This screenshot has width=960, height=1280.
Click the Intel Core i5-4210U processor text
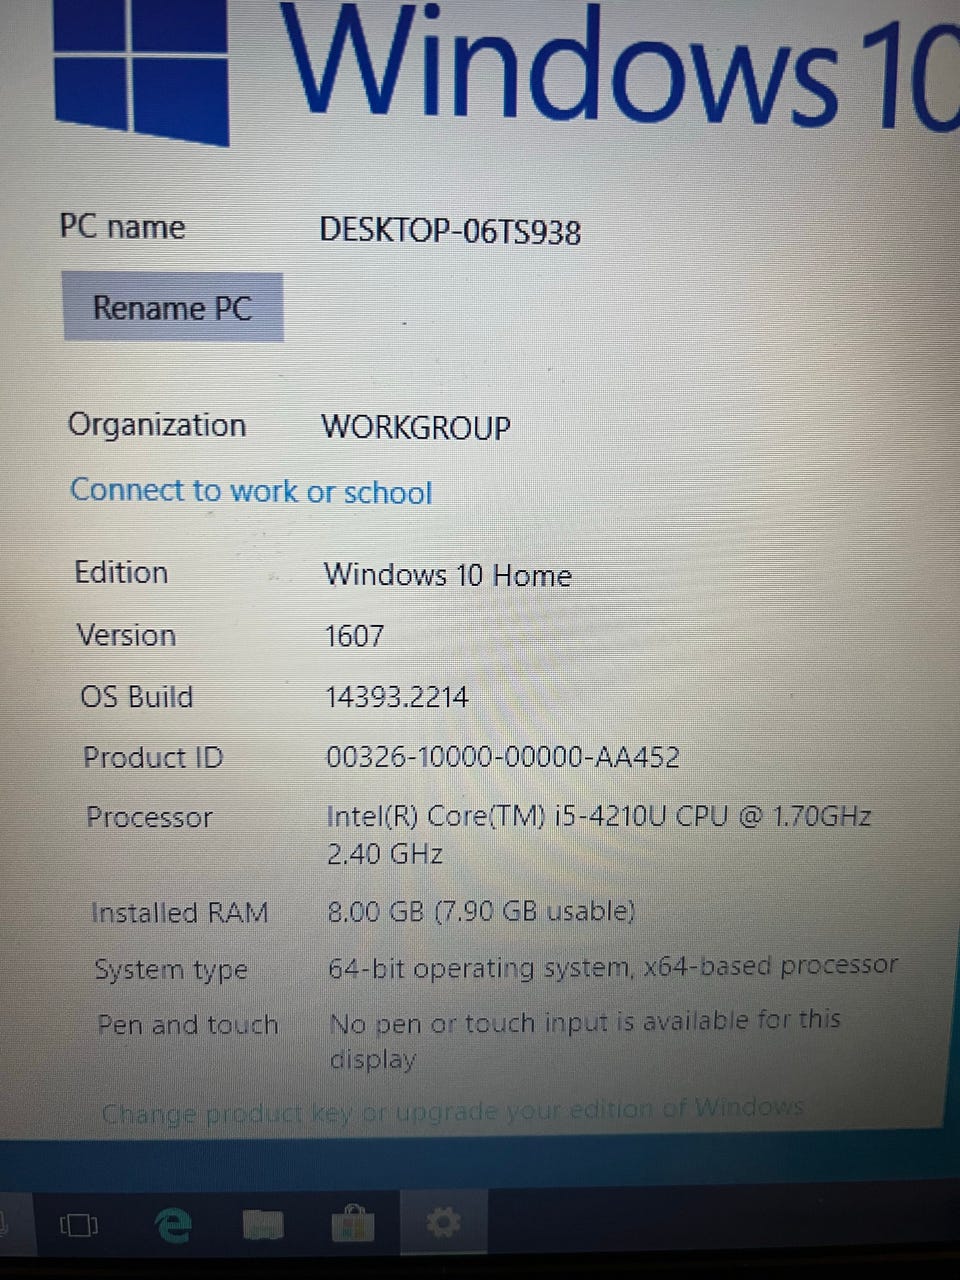[599, 835]
